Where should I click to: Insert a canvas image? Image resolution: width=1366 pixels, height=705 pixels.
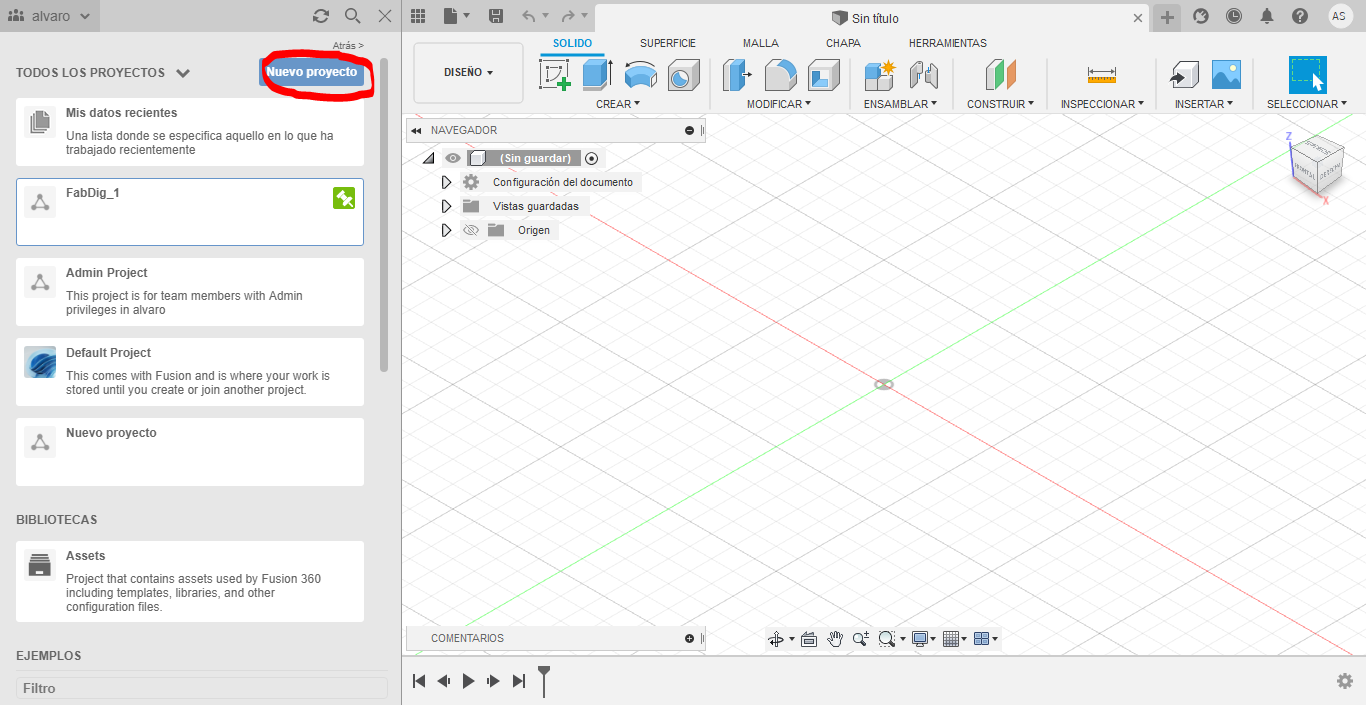[x=1226, y=74]
